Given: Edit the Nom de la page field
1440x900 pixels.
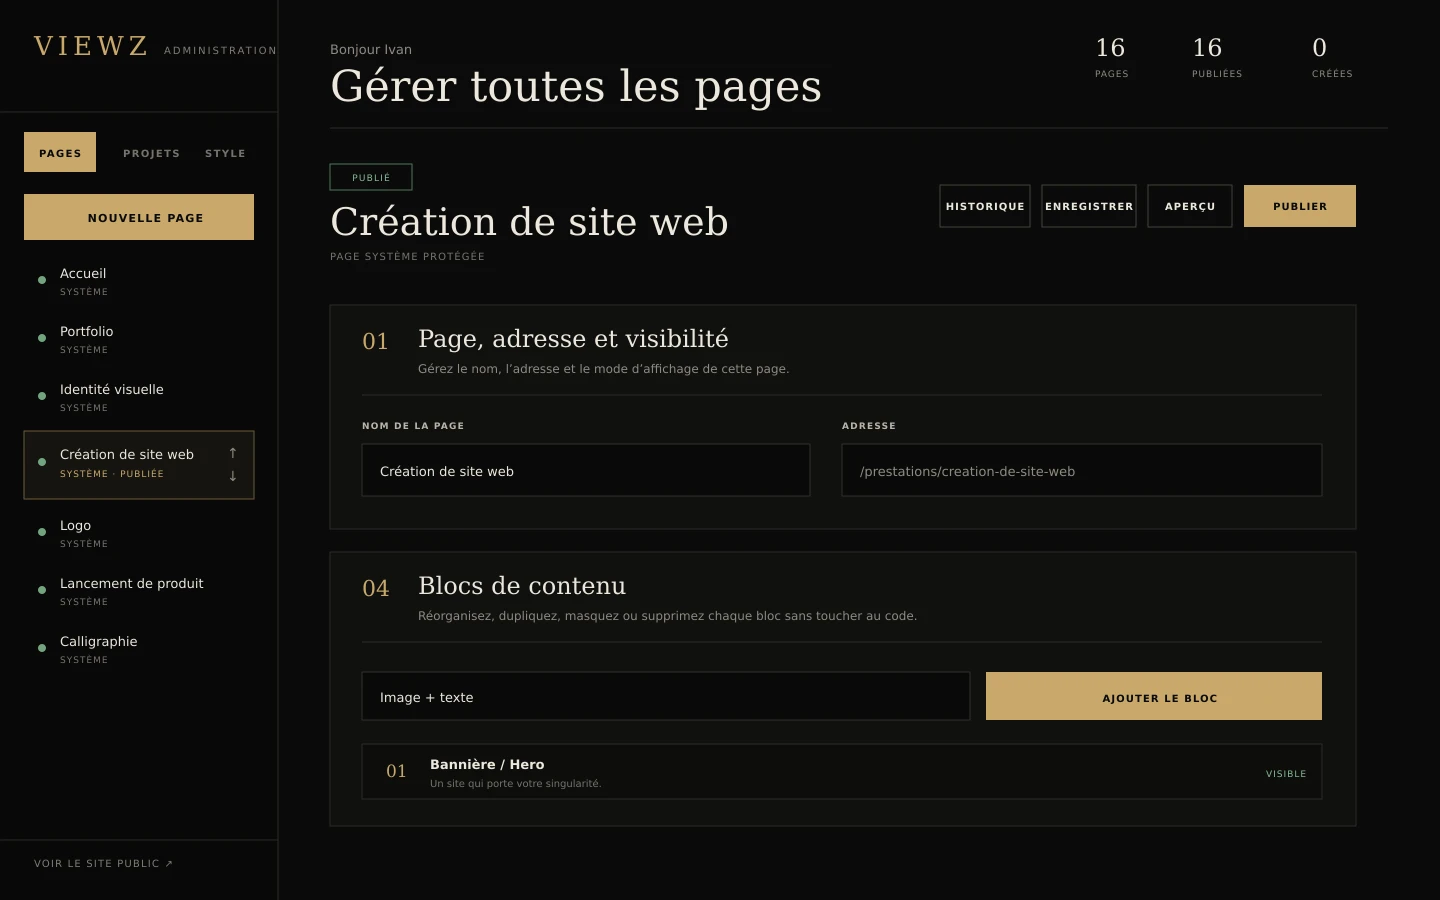Looking at the screenshot, I should 586,470.
